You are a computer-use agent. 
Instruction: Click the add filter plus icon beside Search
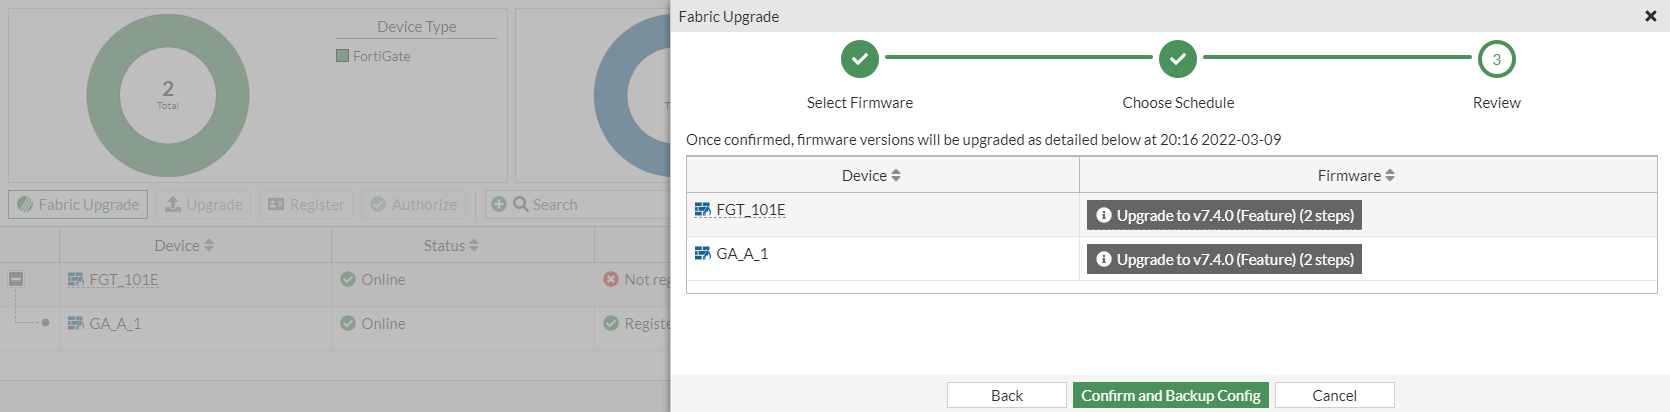coord(498,205)
